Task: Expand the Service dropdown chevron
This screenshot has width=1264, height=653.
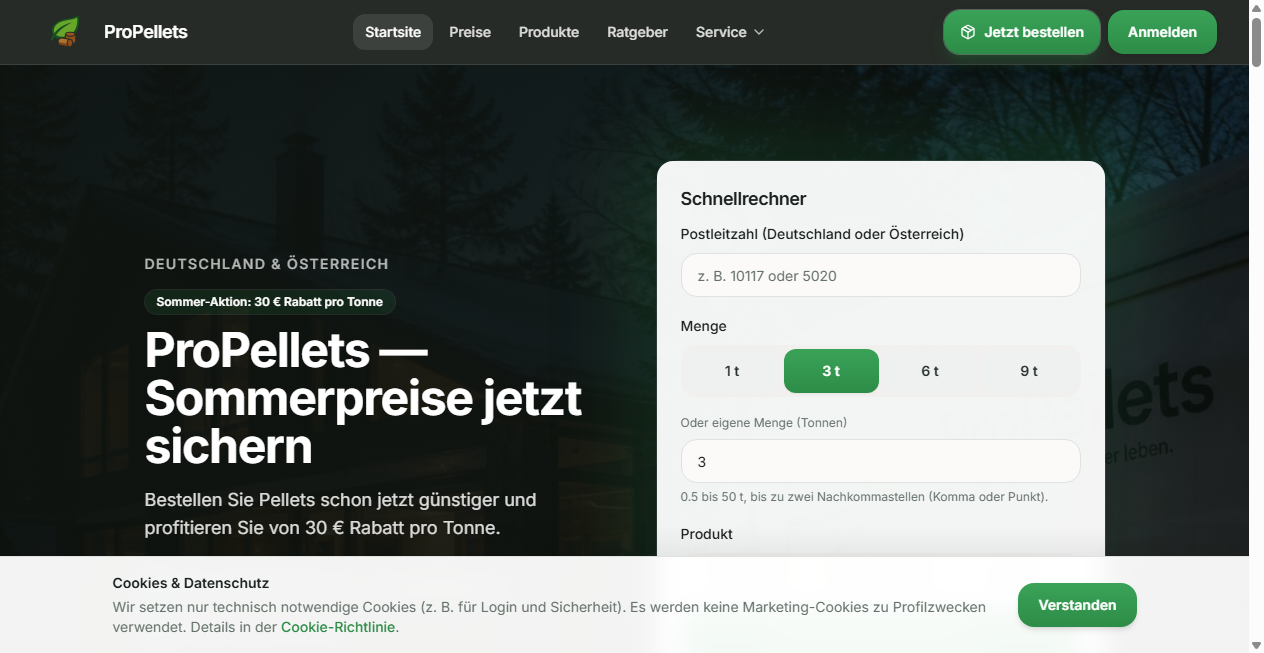Action: pos(759,32)
